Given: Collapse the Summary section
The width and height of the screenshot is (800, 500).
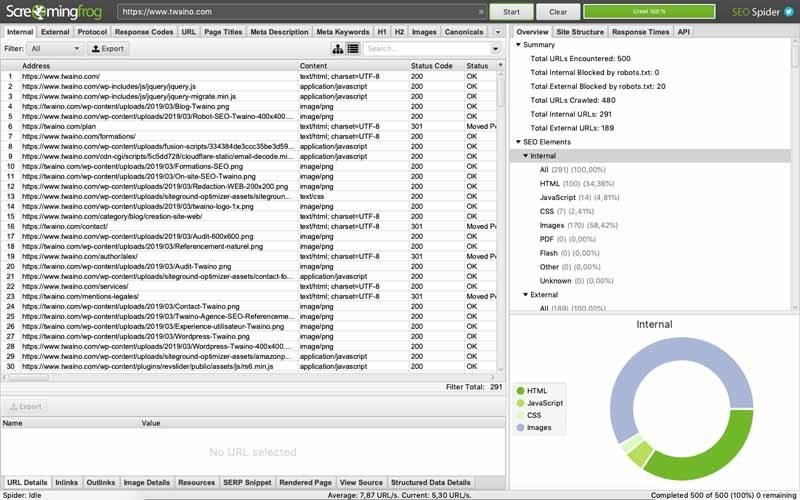Looking at the screenshot, I should click(518, 44).
